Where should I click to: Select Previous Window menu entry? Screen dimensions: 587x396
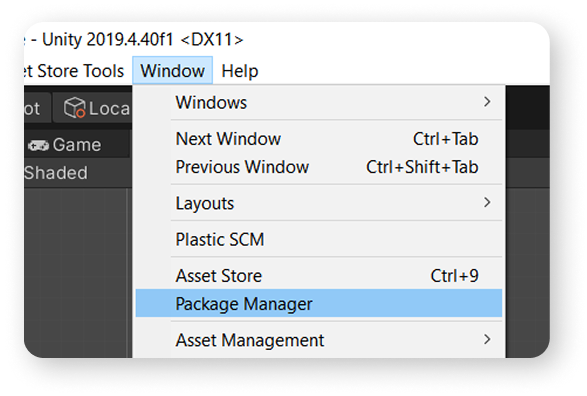point(319,167)
